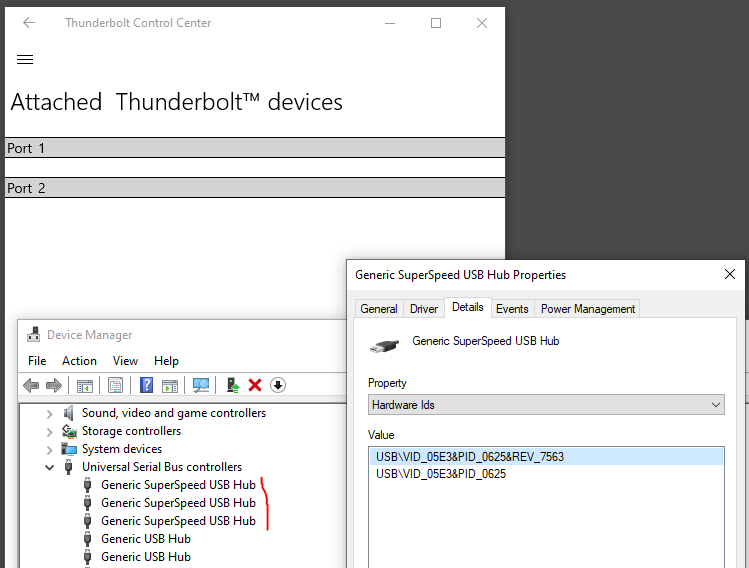The width and height of the screenshot is (749, 568).
Task: Select hardware ID value ending REV_7563
Action: point(546,457)
